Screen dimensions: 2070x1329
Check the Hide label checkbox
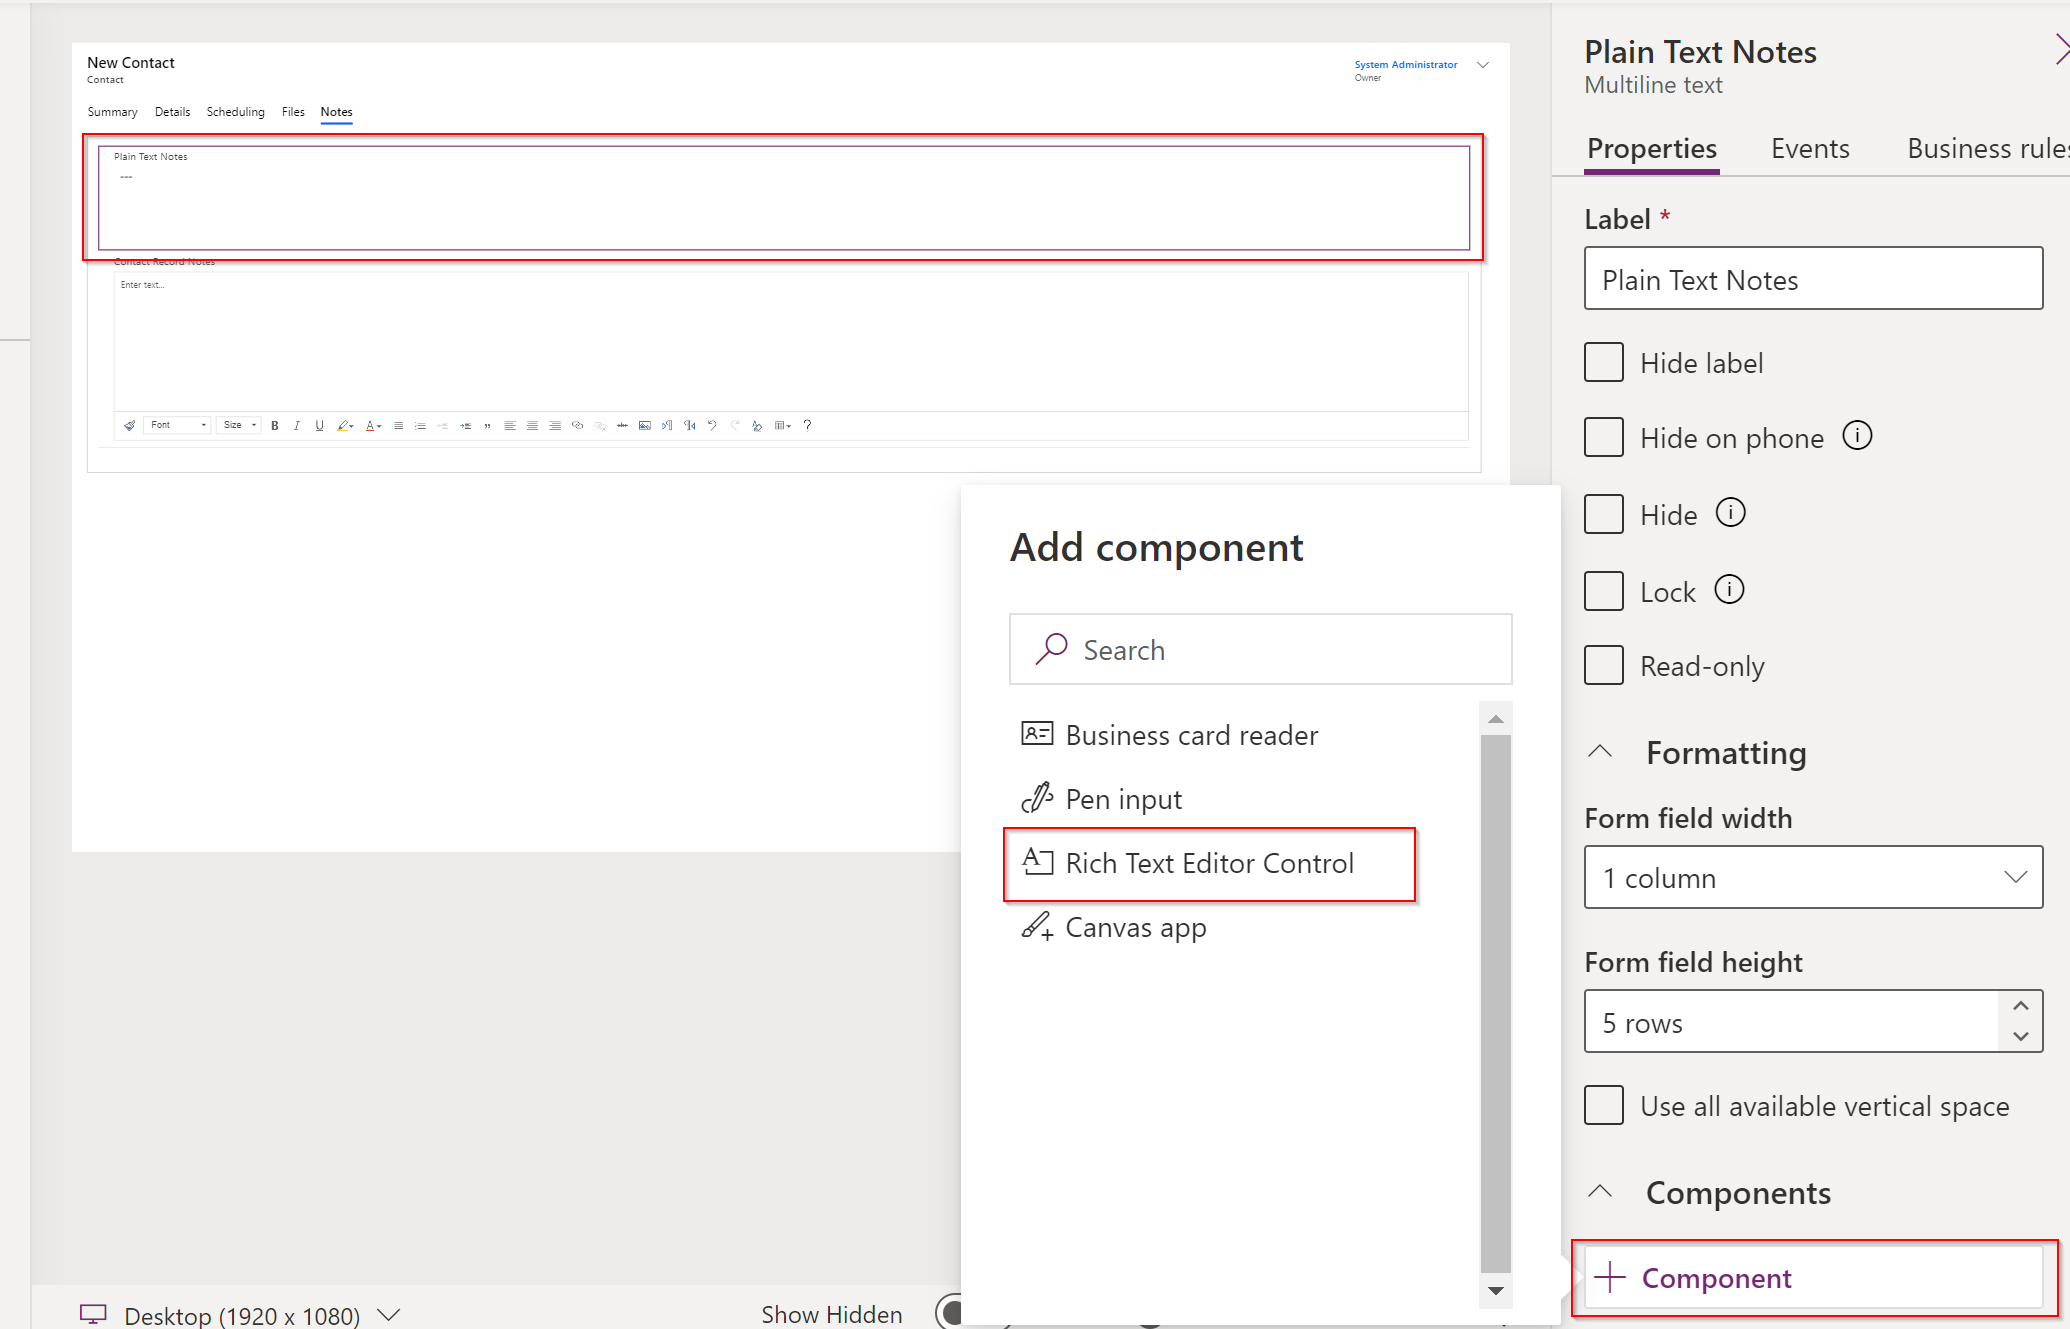[1603, 362]
